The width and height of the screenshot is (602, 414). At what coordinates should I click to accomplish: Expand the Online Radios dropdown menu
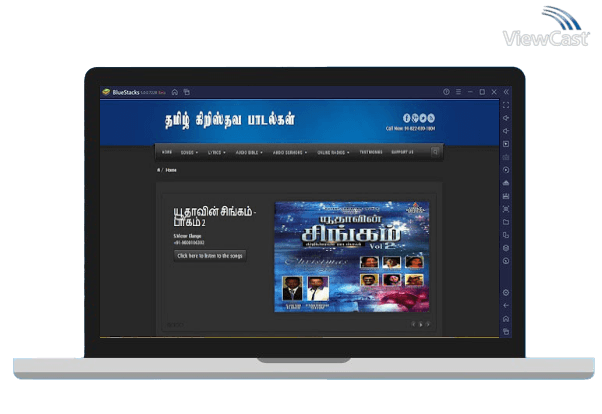pyautogui.click(x=333, y=152)
